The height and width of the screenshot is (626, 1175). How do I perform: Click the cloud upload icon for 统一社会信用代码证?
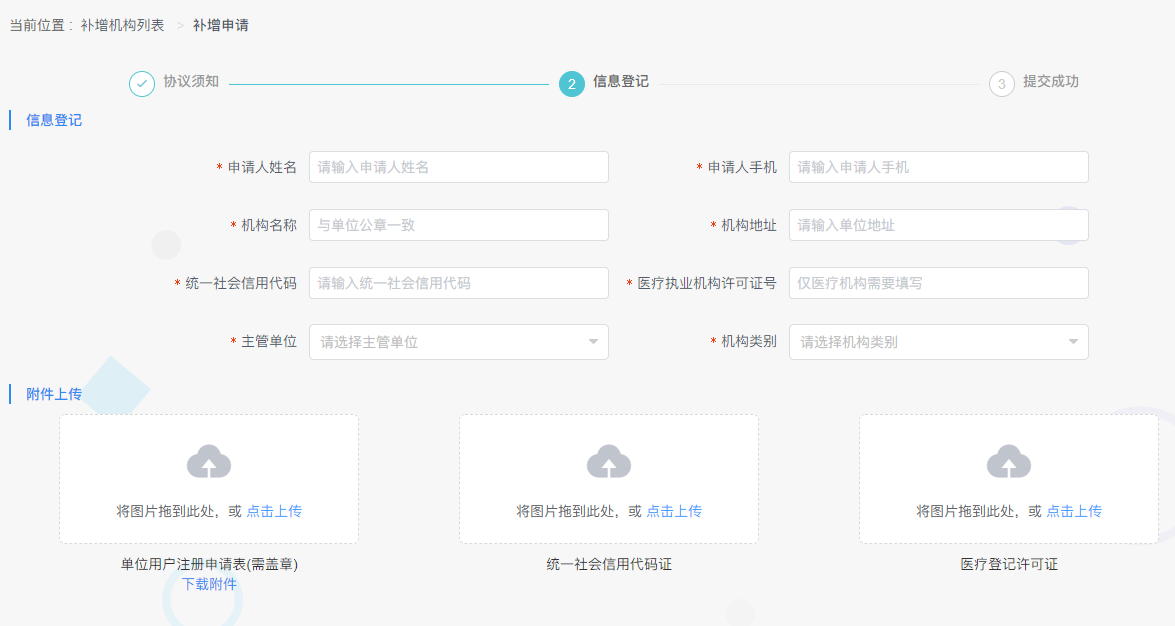click(609, 462)
